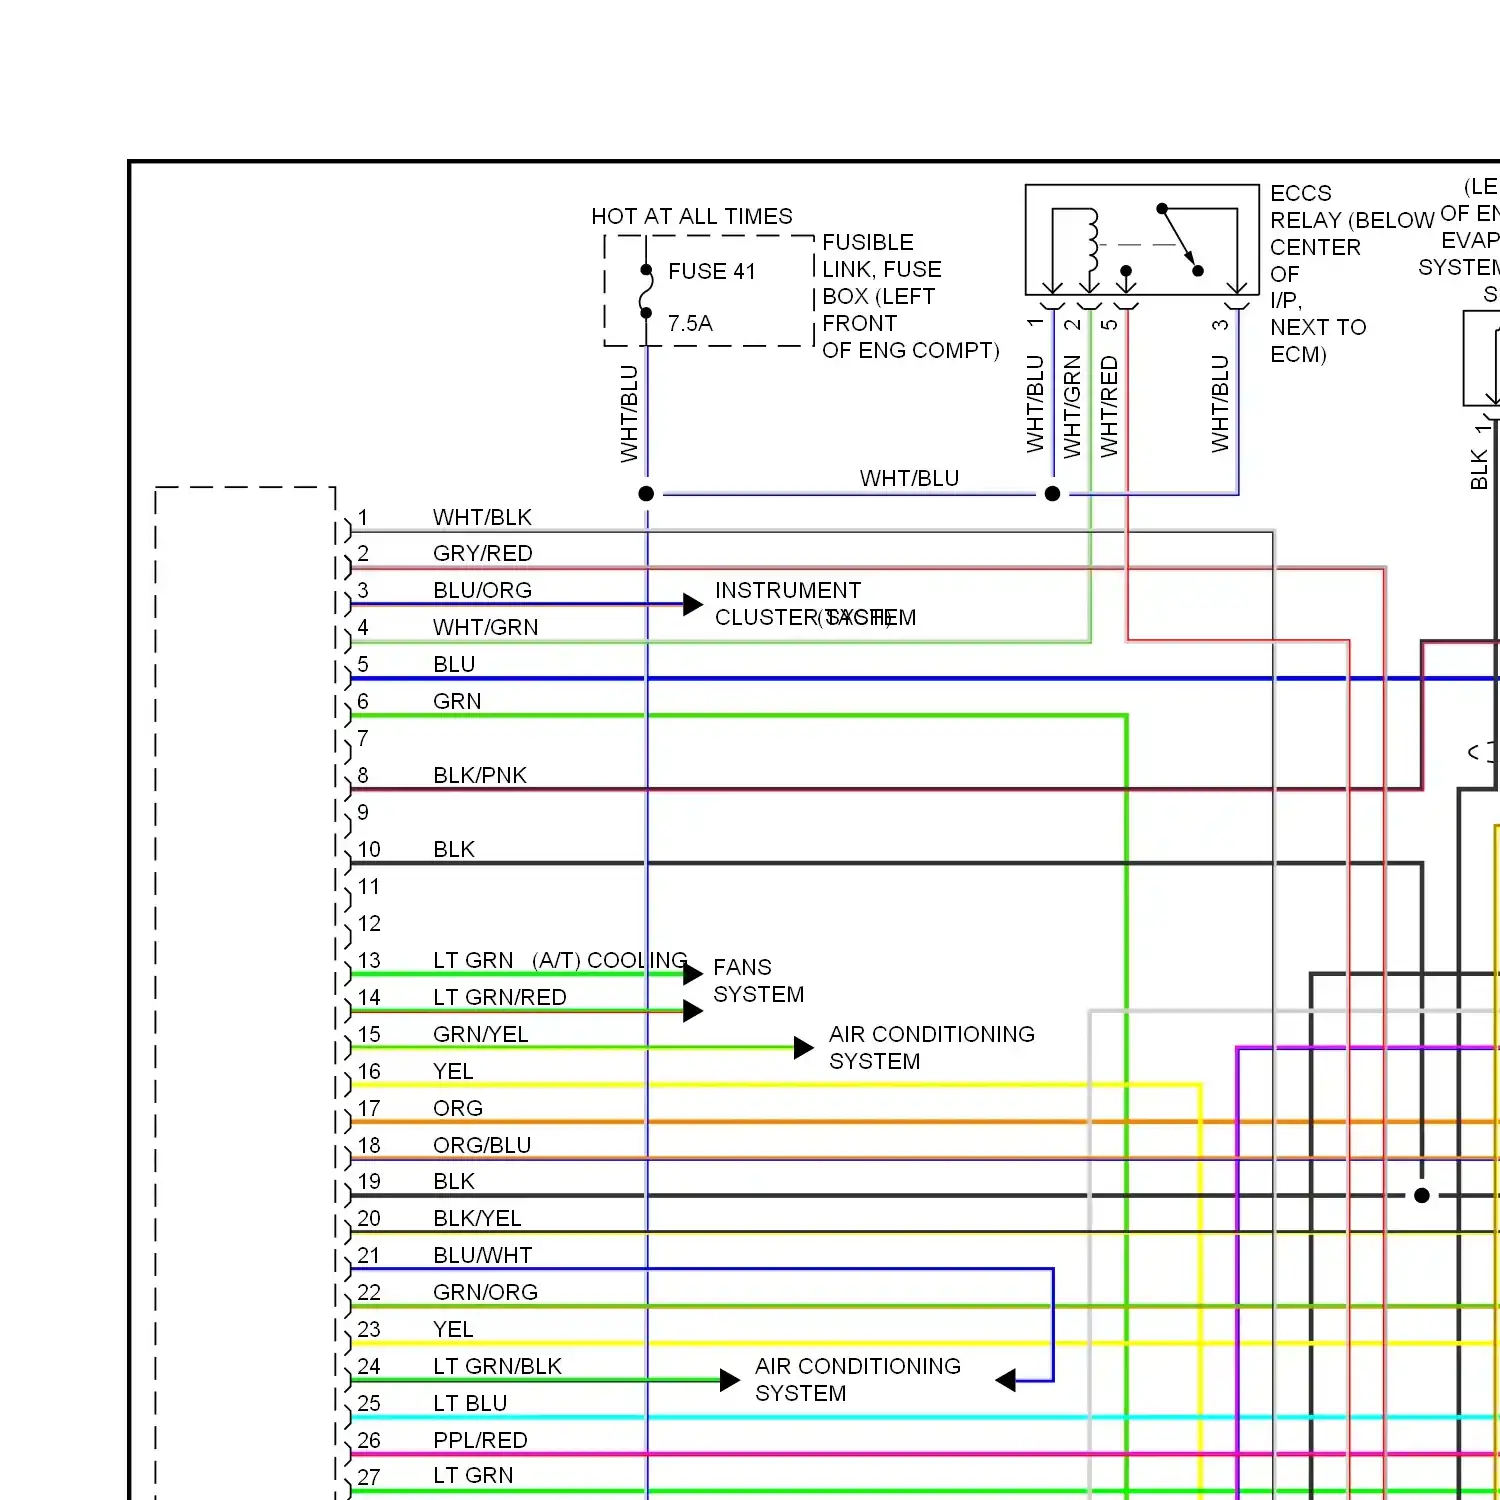
Task: Select the FUSE 41 label
Action: click(x=712, y=271)
